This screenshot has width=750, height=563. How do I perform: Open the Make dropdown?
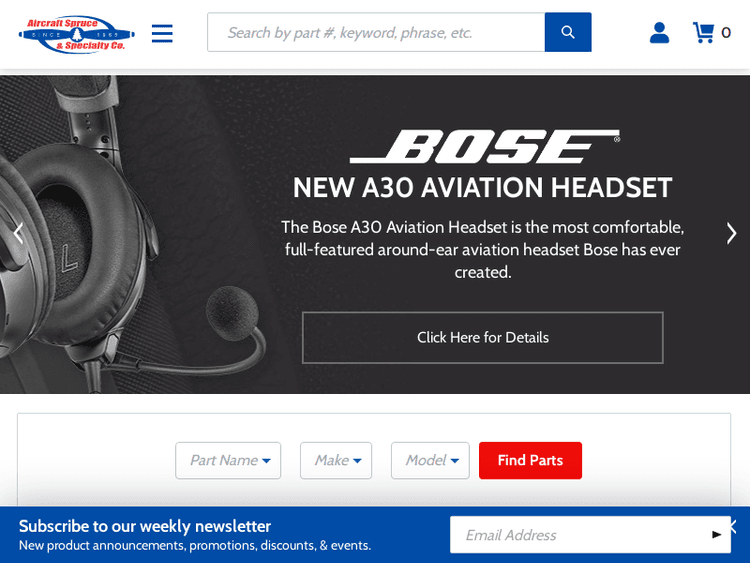336,460
